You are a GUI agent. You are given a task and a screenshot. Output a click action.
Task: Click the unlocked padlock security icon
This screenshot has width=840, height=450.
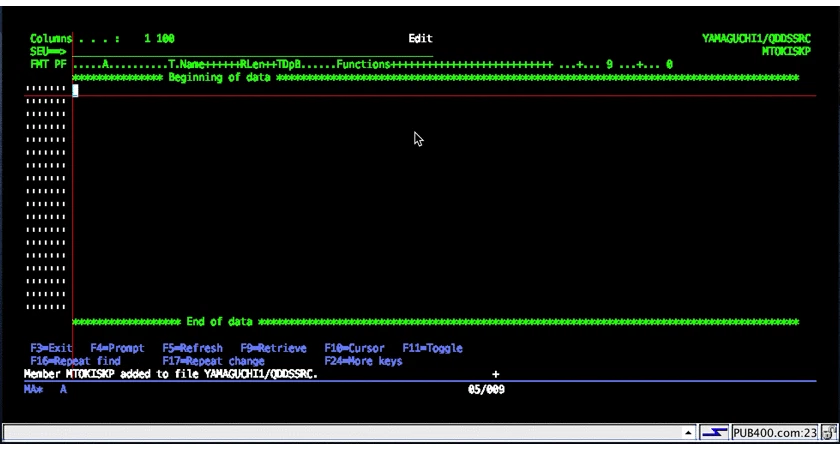click(829, 432)
